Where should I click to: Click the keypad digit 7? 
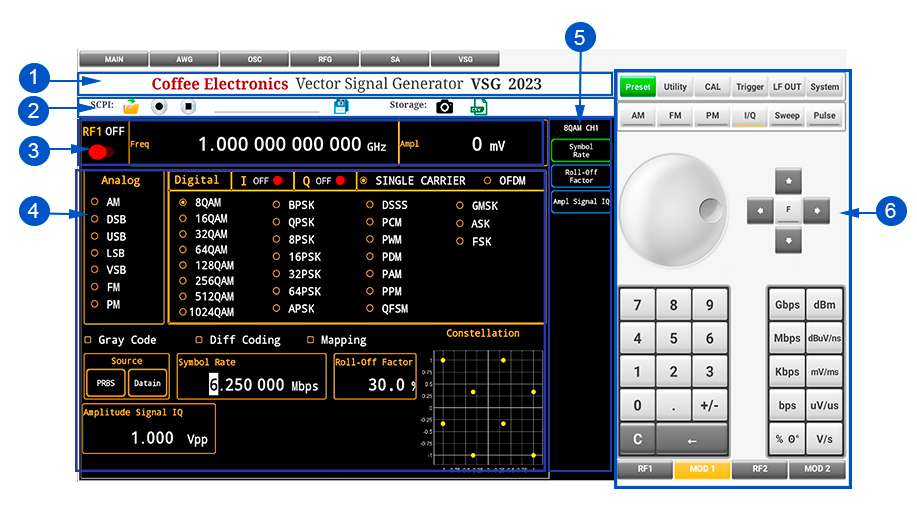click(637, 305)
